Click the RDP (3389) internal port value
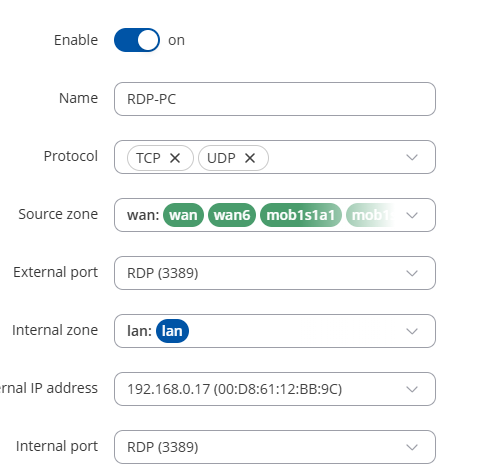Viewport: 479px width, 475px height. click(x=163, y=447)
